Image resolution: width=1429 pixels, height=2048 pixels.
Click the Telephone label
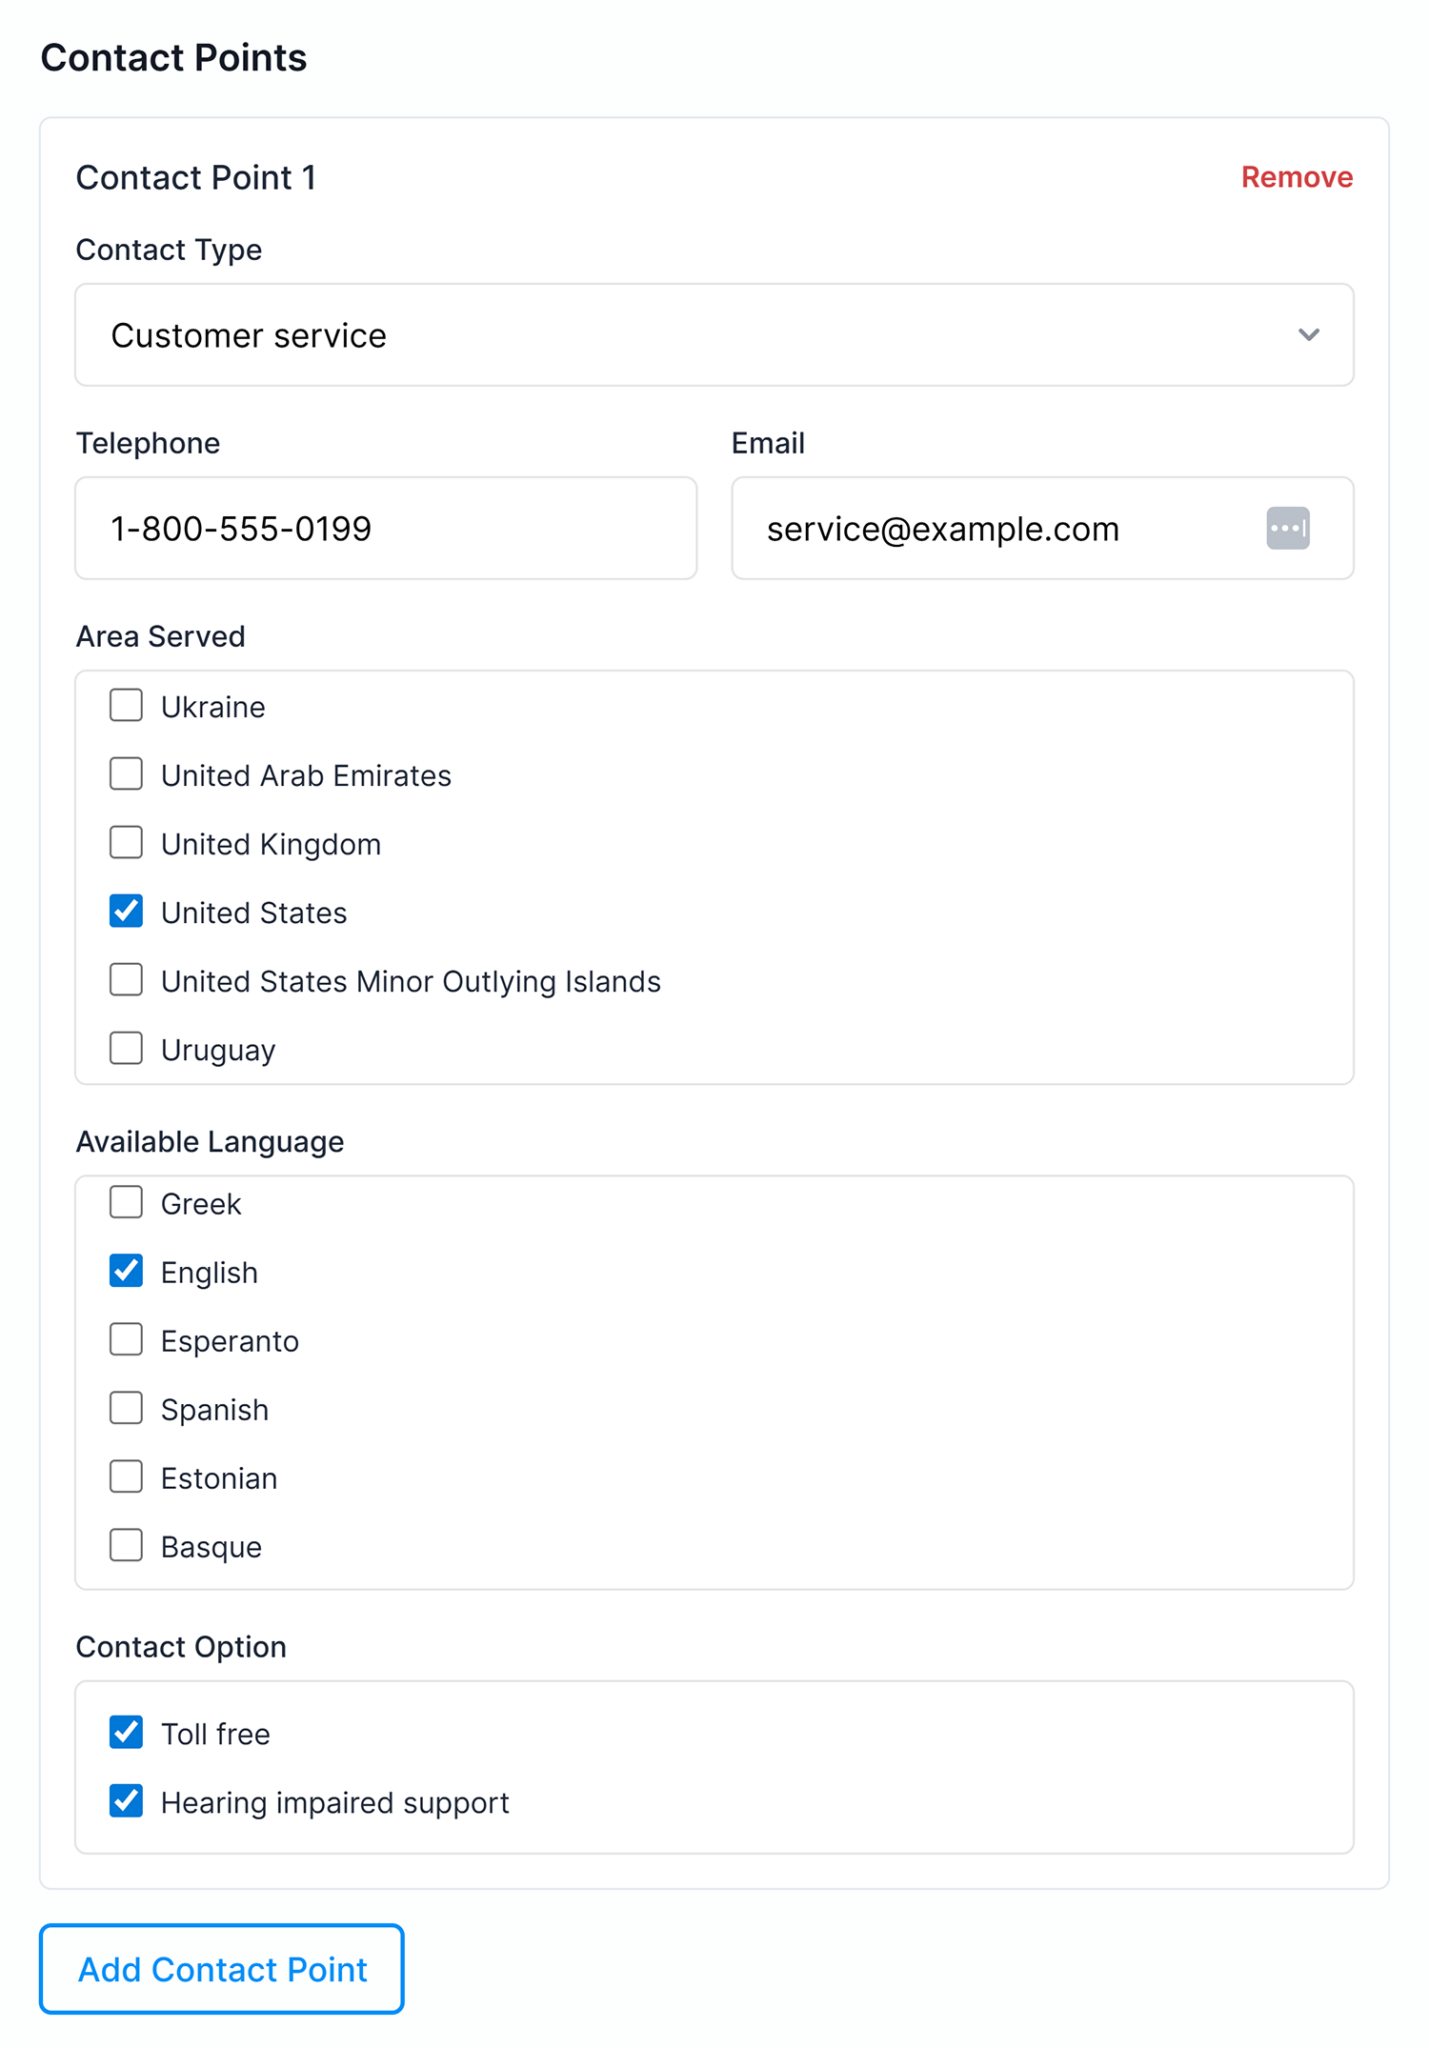(148, 442)
